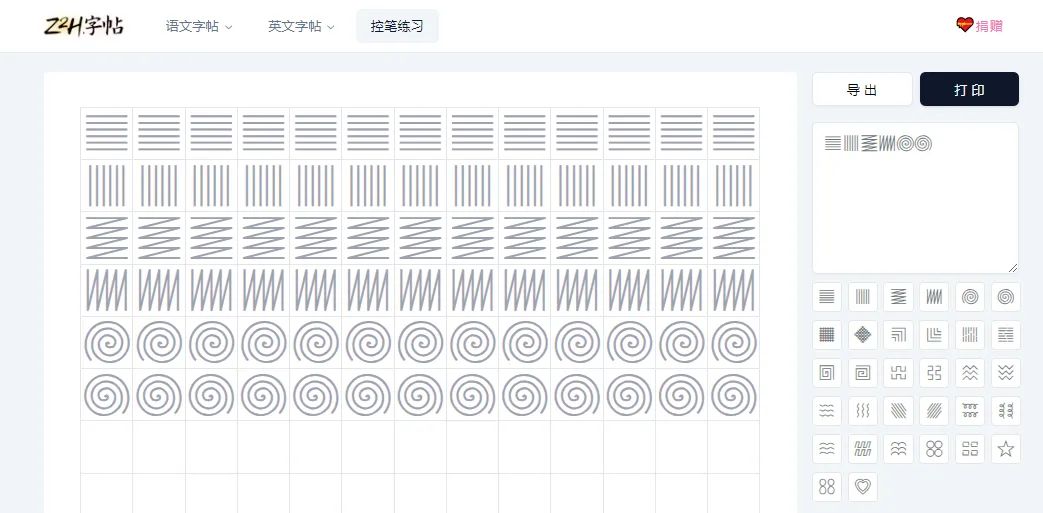Add the figure-eight 88 pattern icon

827,487
